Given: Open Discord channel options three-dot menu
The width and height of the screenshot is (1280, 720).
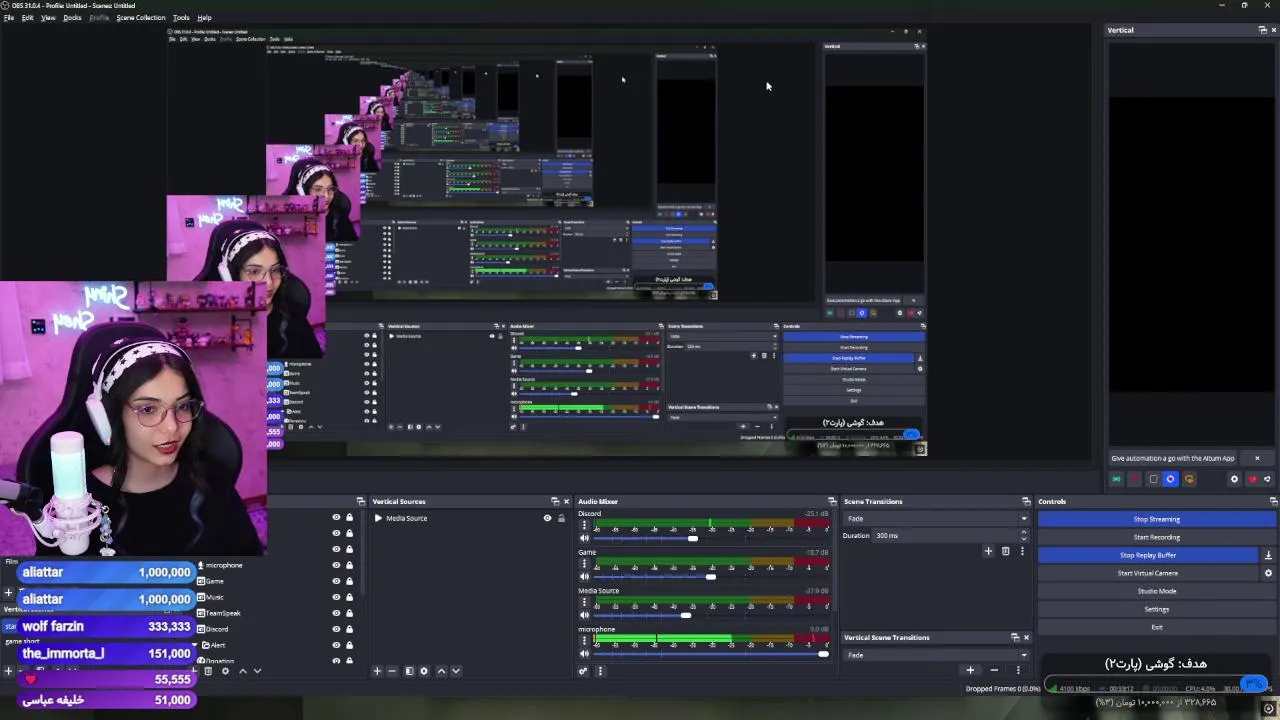Looking at the screenshot, I should pyautogui.click(x=585, y=525).
